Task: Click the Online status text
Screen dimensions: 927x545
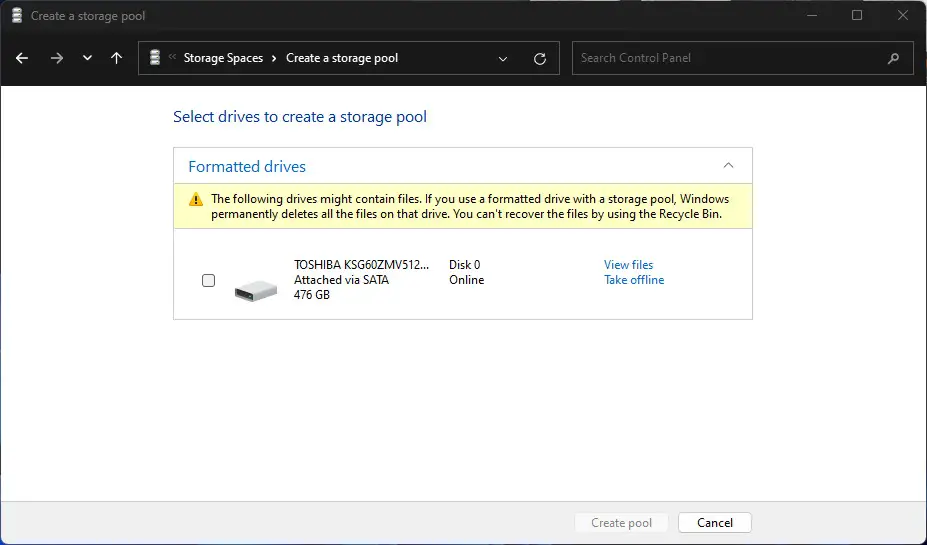Action: (x=466, y=280)
